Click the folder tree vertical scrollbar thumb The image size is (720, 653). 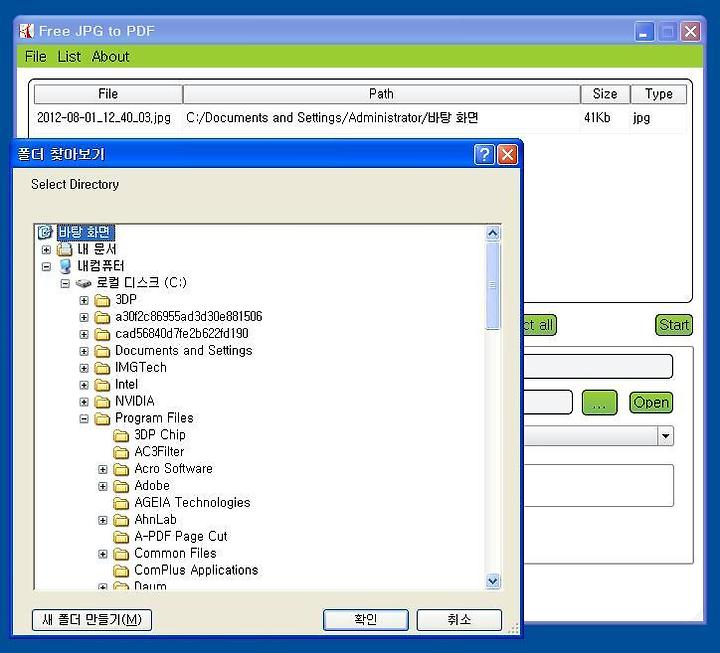click(493, 286)
